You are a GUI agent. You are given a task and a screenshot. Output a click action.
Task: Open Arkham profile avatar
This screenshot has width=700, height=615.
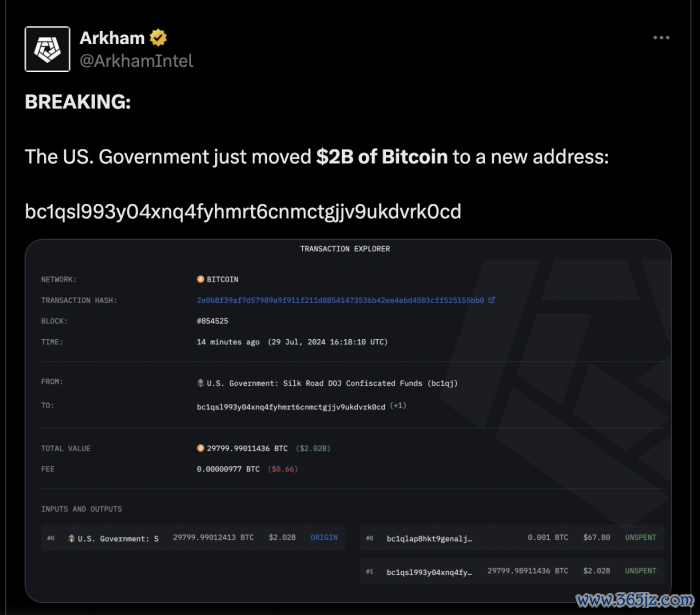[x=47, y=49]
